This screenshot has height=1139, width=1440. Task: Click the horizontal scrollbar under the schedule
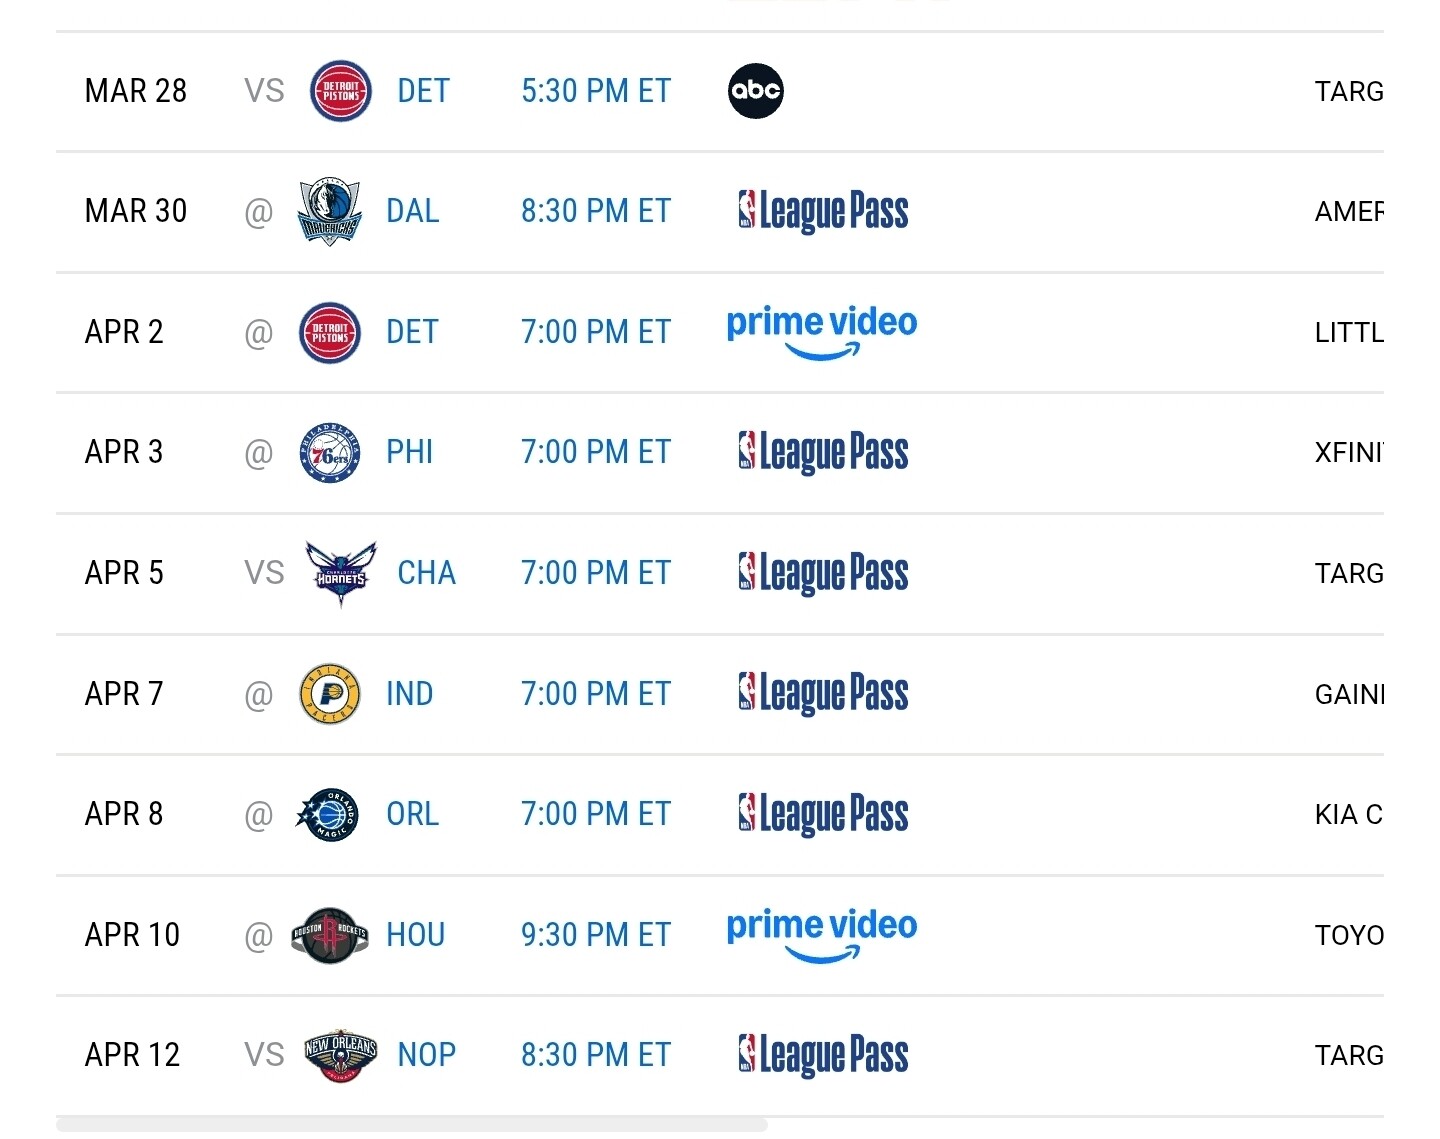[411, 1126]
